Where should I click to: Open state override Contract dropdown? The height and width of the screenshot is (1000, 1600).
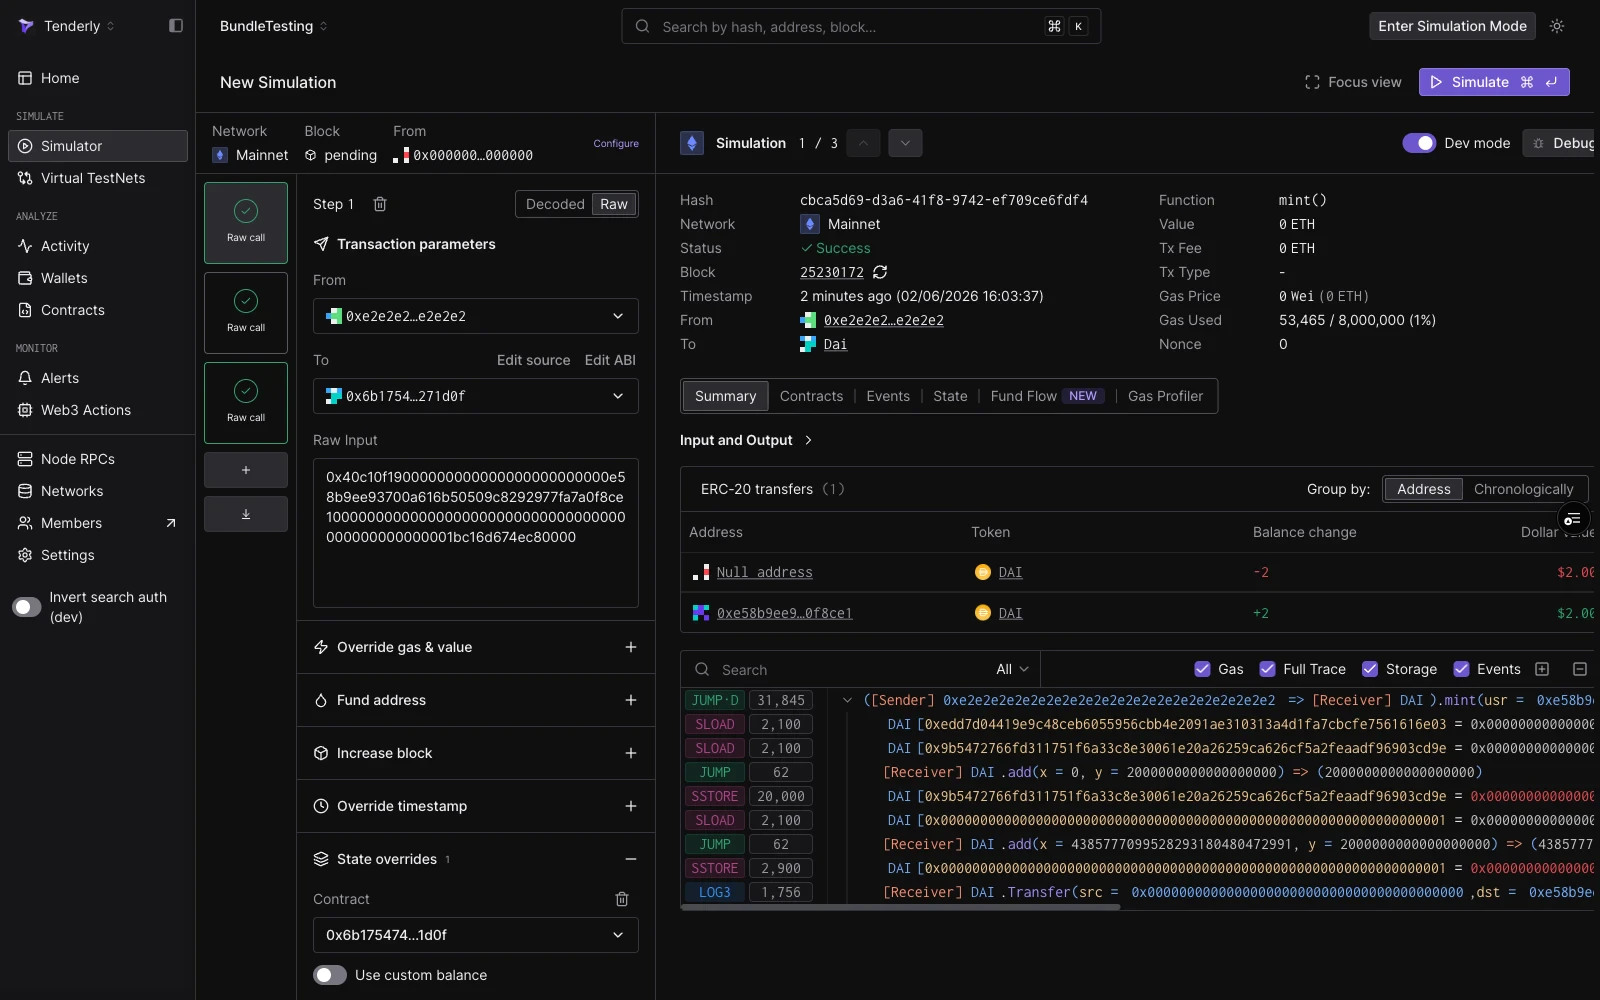pyautogui.click(x=476, y=935)
